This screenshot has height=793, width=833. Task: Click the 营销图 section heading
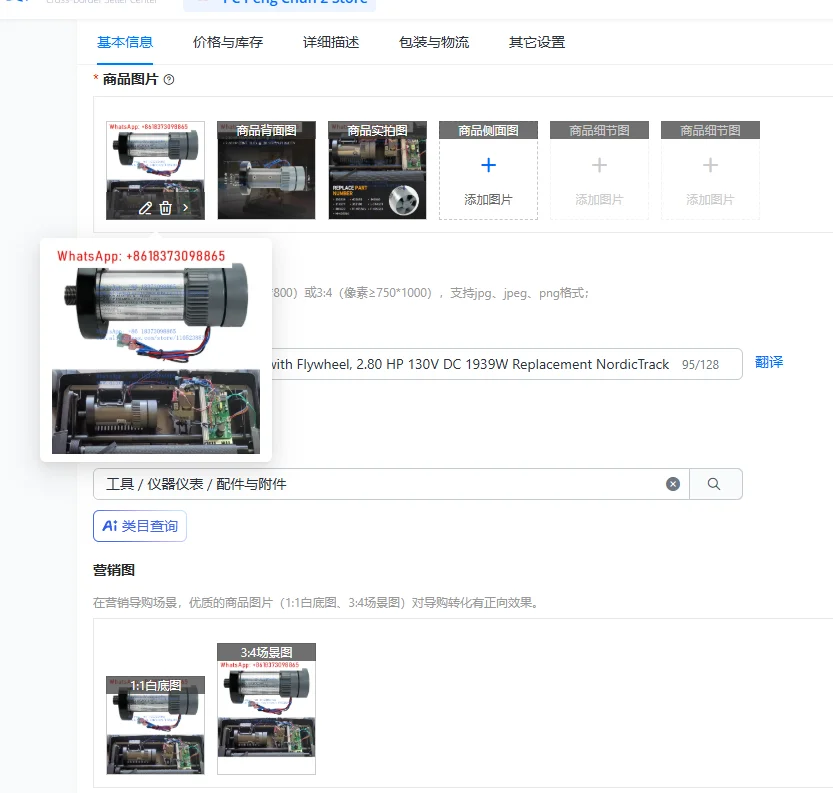pyautogui.click(x=114, y=570)
